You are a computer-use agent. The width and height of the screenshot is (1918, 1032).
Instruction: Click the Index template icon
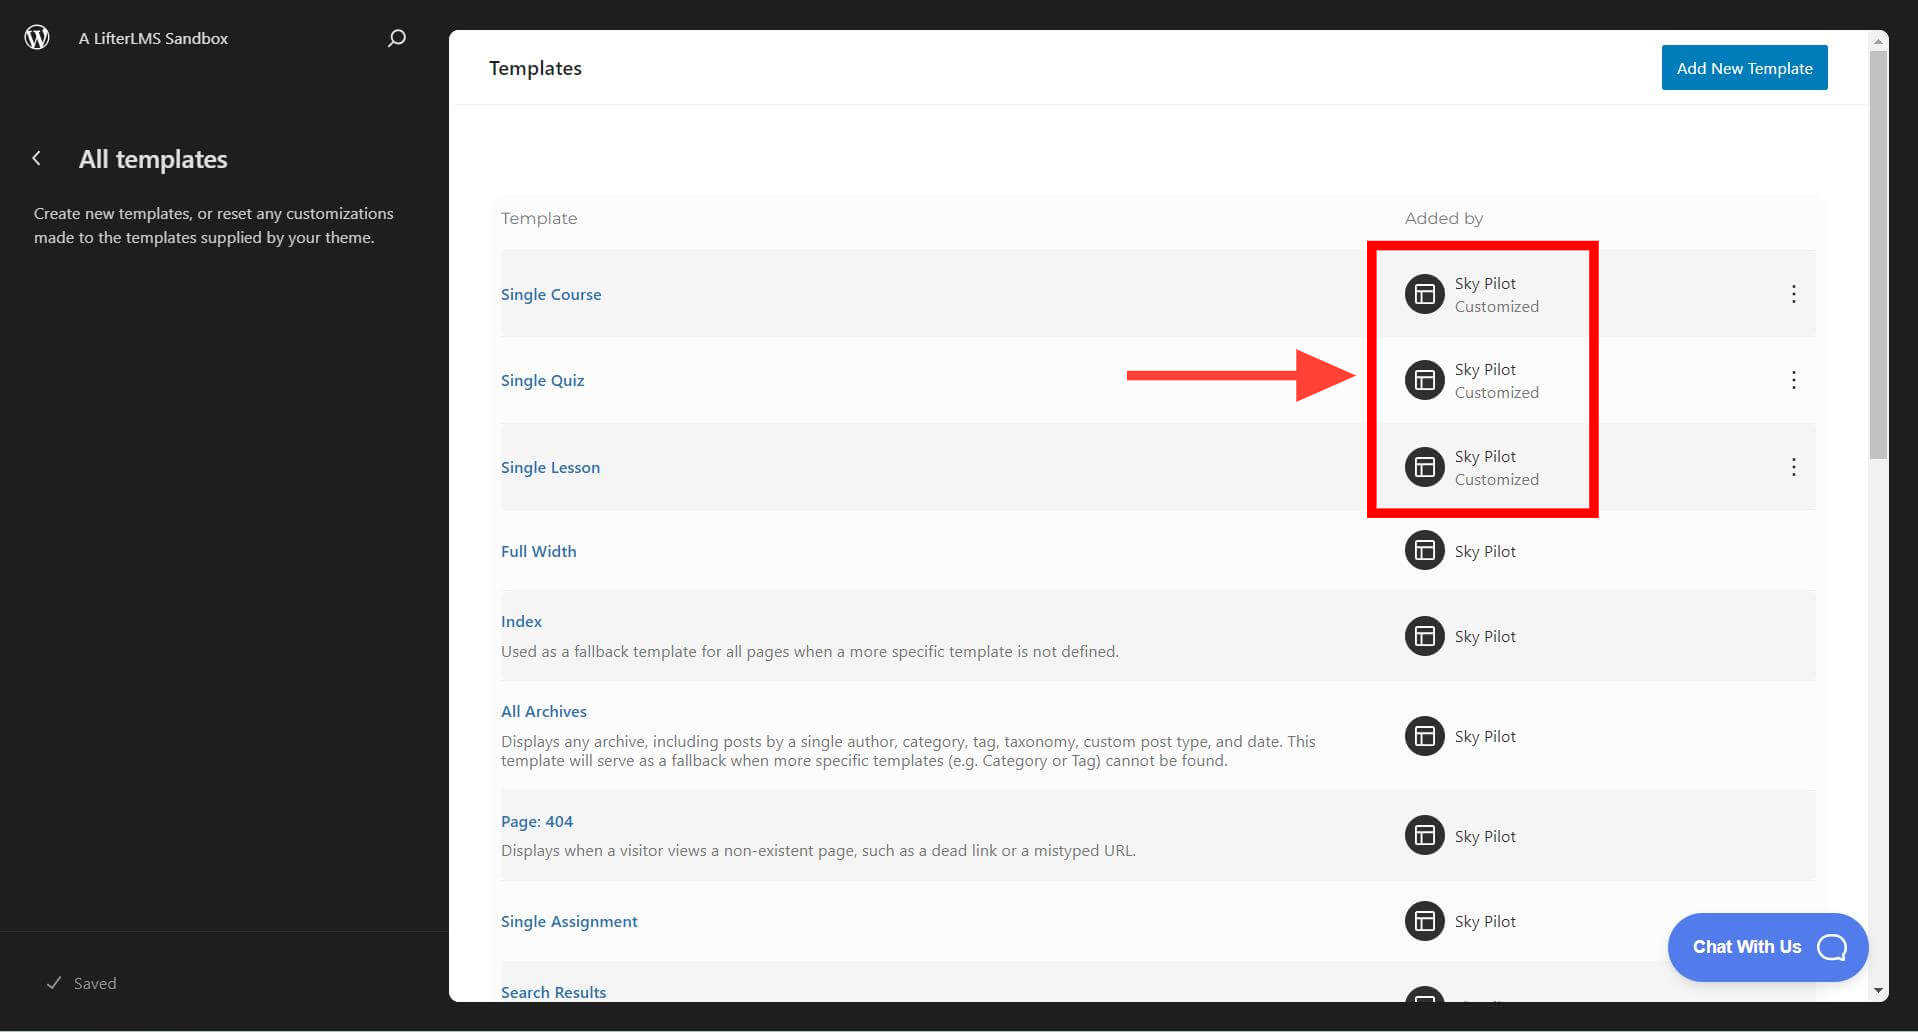pos(1424,636)
